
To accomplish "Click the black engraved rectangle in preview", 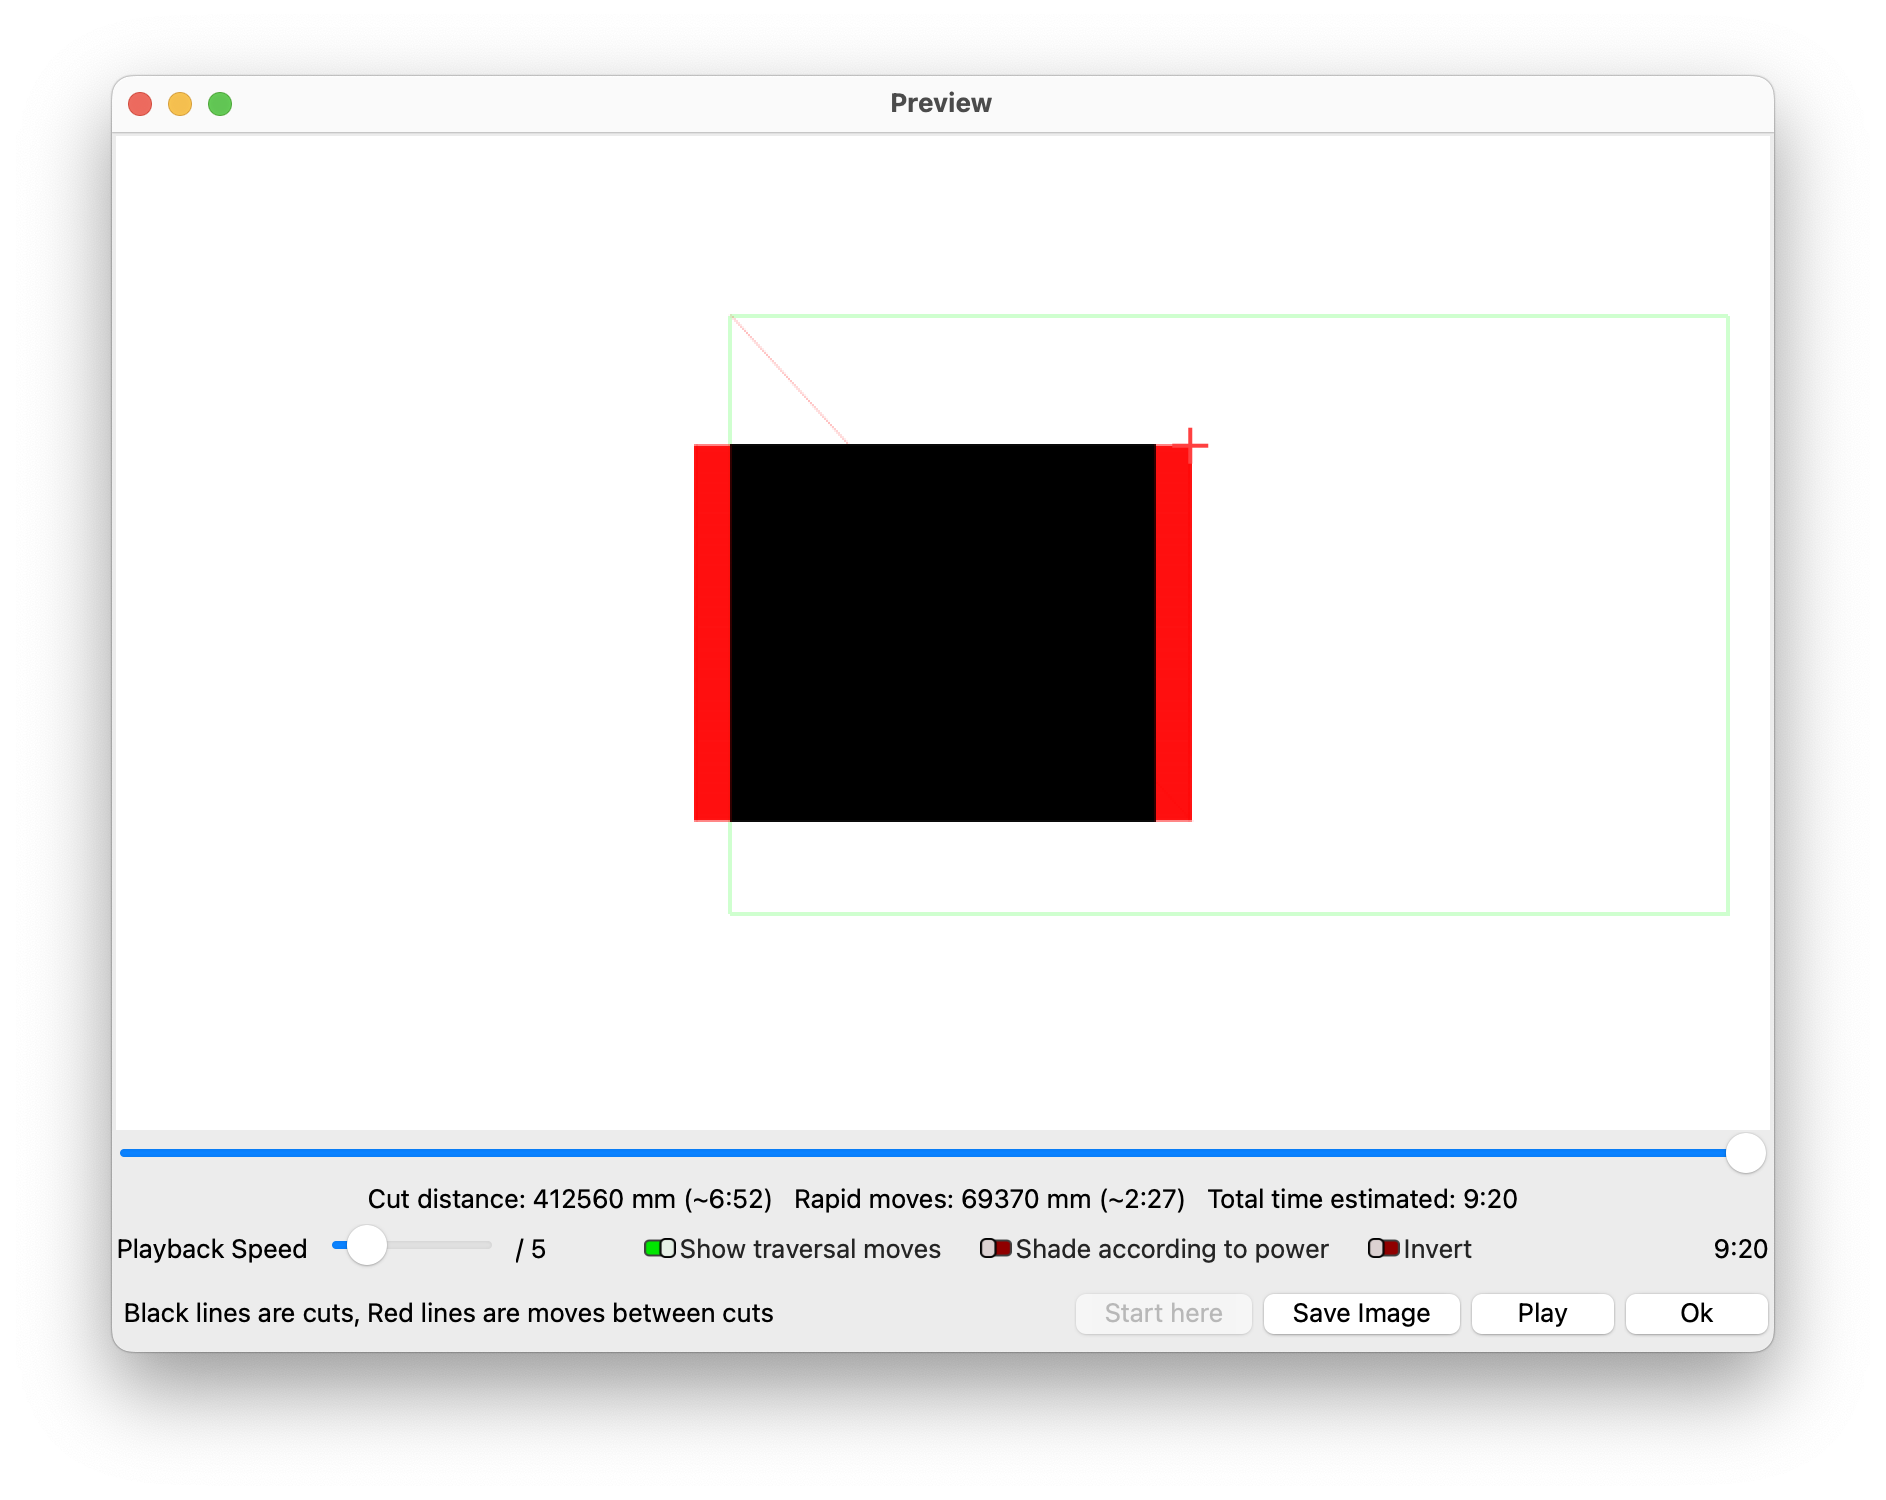I will point(942,632).
